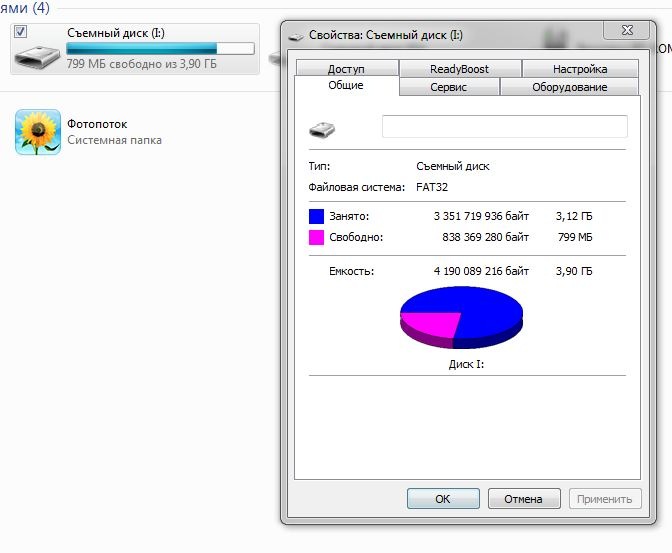Click the magenta Свободно color swatch
The height and width of the screenshot is (553, 672).
click(x=316, y=237)
